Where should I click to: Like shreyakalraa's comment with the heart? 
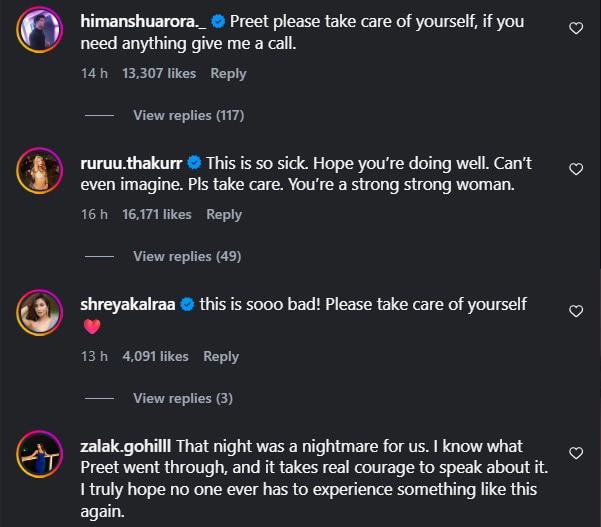click(x=576, y=311)
